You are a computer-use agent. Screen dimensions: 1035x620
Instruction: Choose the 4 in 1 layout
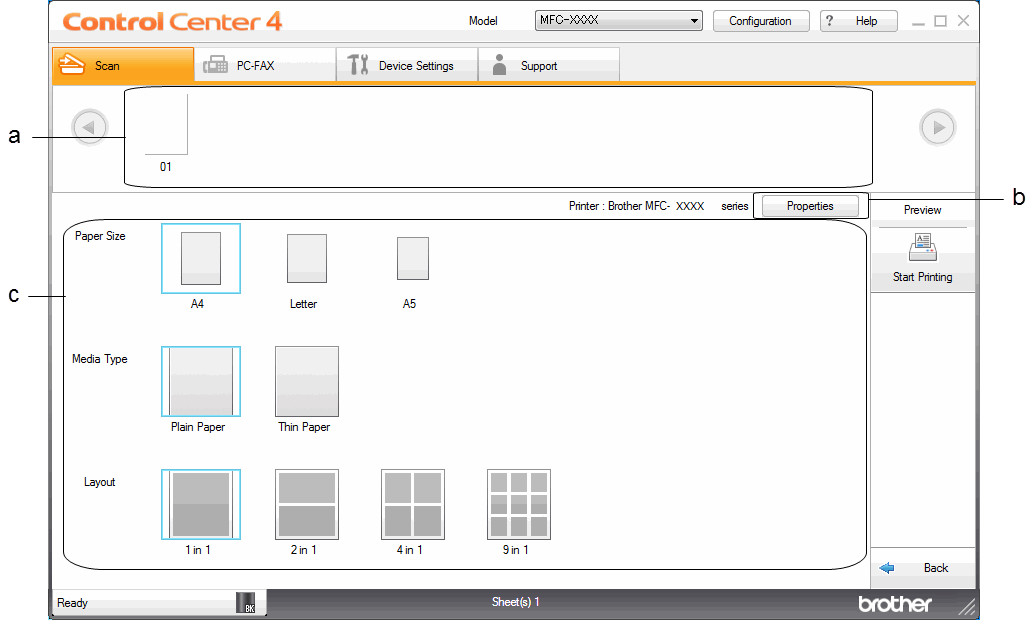pos(413,504)
